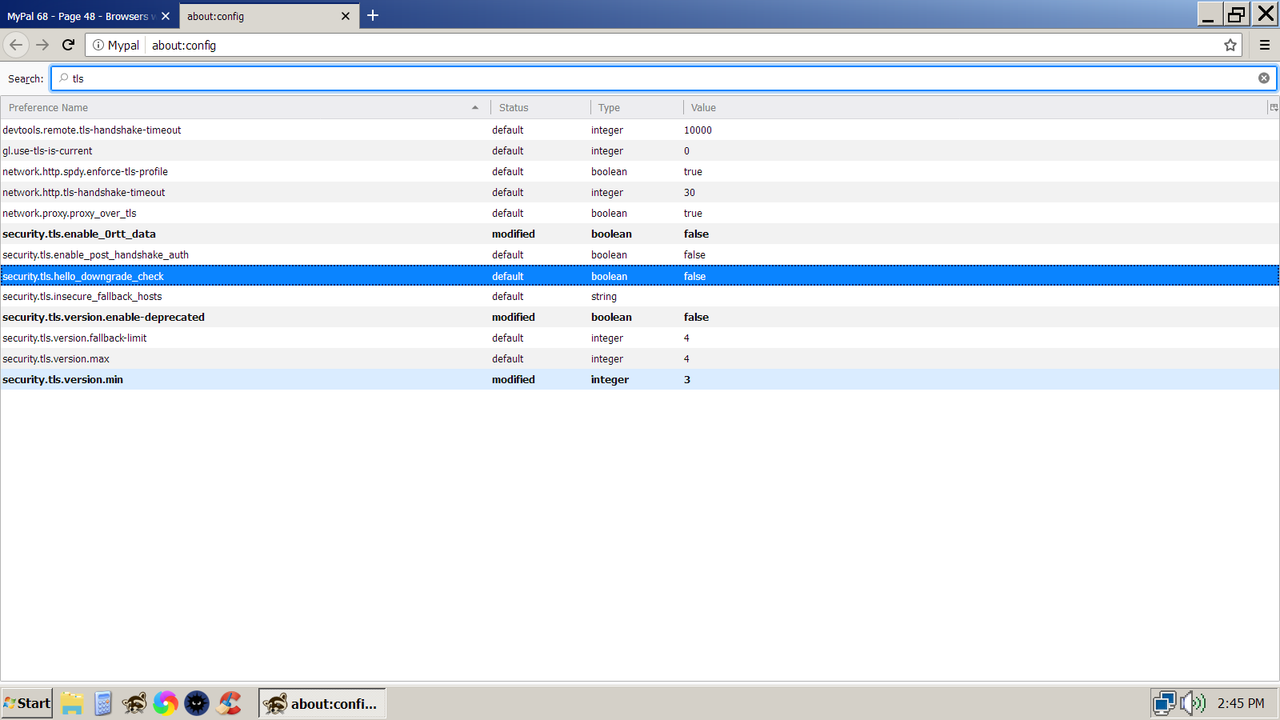Image resolution: width=1280 pixels, height=720 pixels.
Task: Open the Start menu
Action: [27, 703]
